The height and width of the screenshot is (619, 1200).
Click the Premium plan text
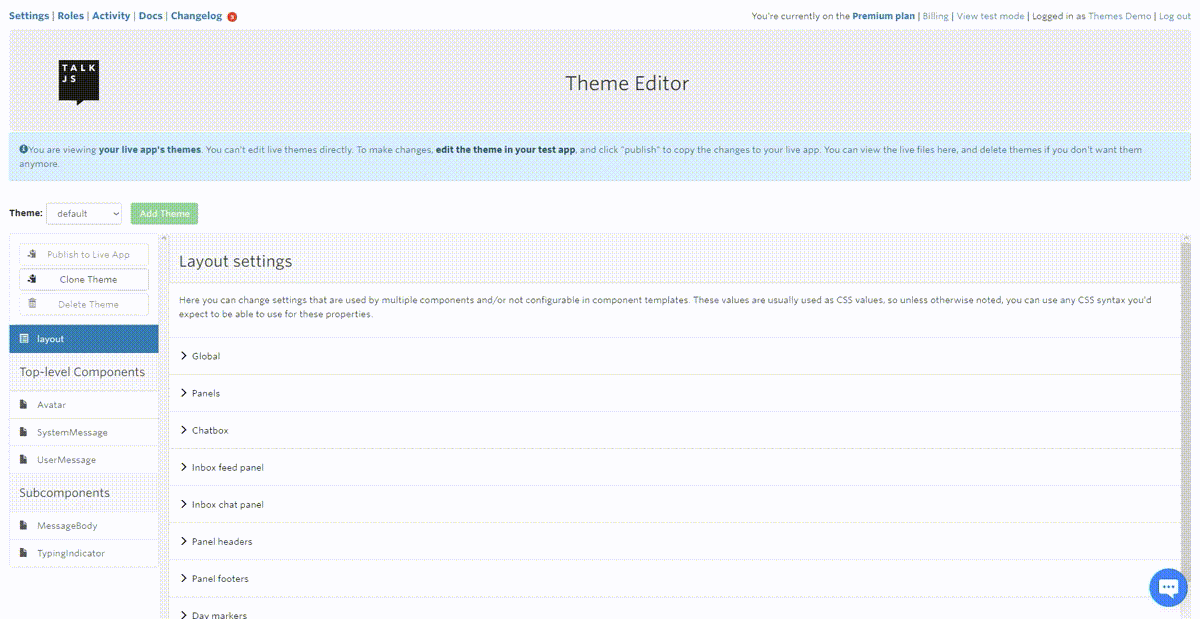pyautogui.click(x=884, y=16)
